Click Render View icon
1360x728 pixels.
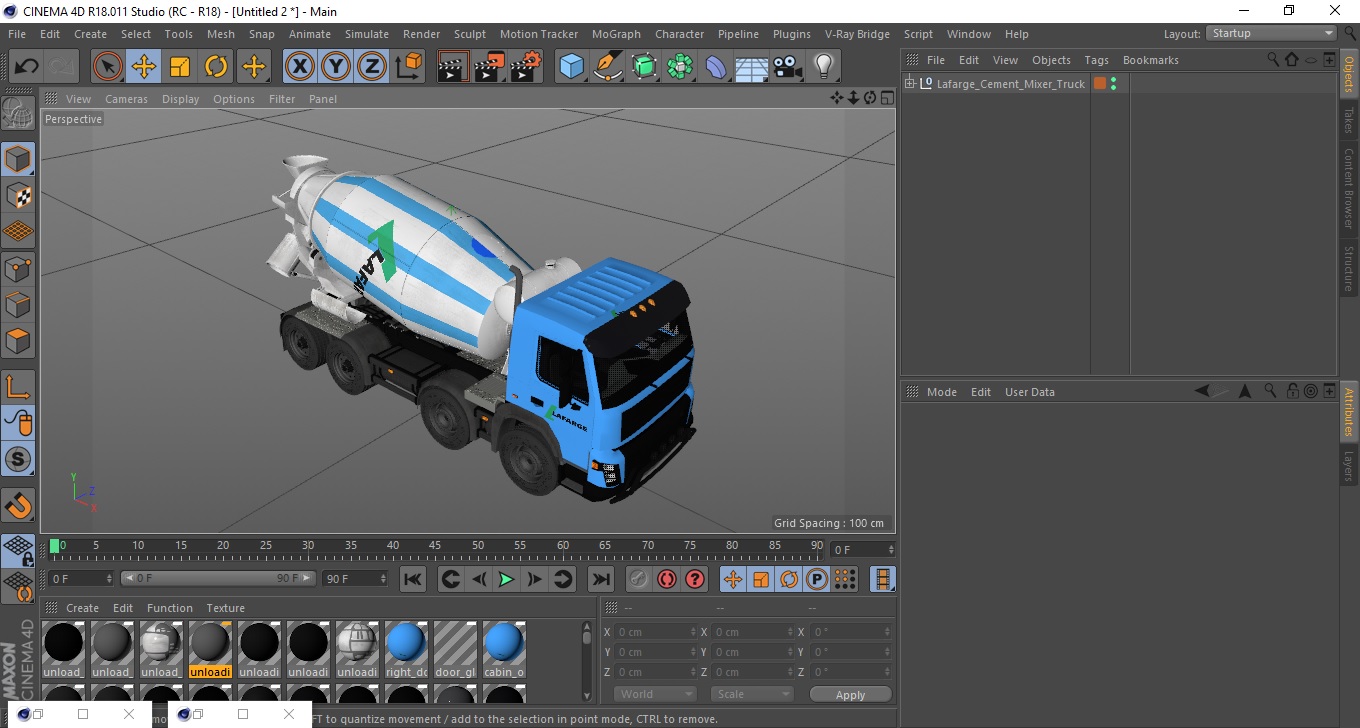[453, 67]
